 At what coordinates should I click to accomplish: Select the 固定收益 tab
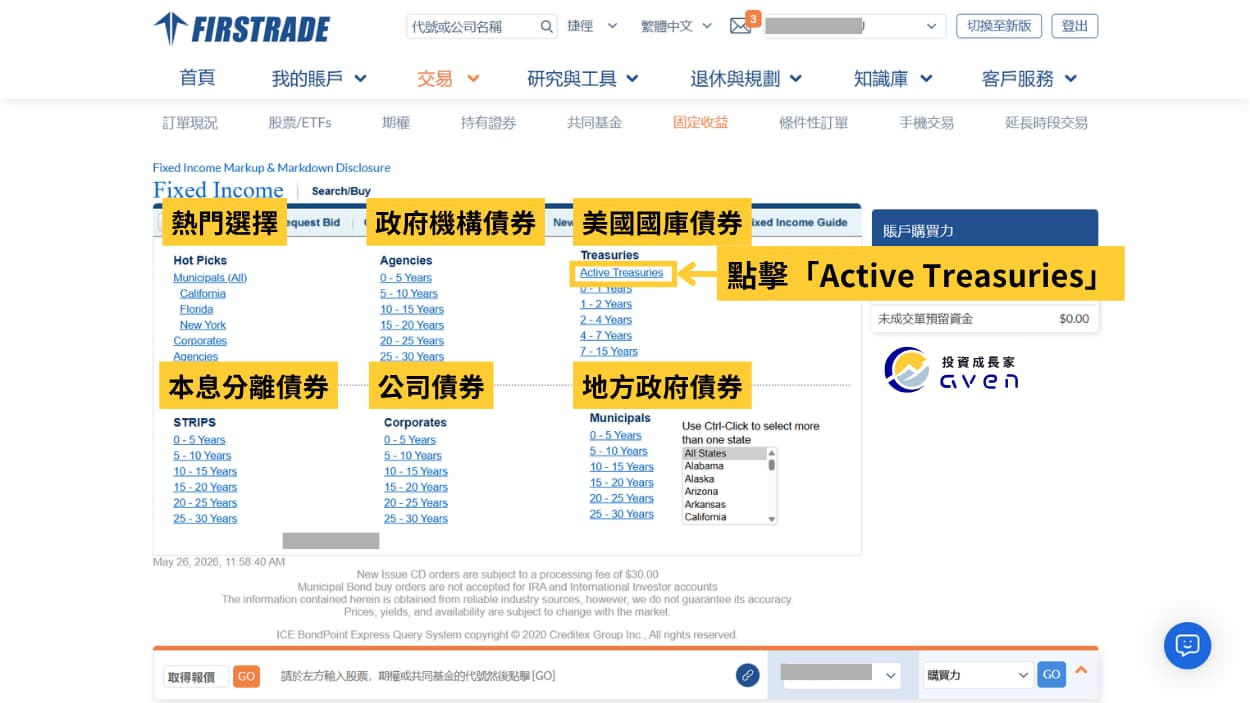tap(701, 123)
